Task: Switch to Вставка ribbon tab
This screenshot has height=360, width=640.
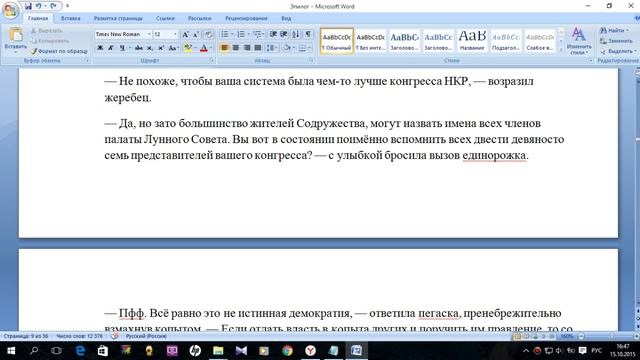Action: [71, 18]
